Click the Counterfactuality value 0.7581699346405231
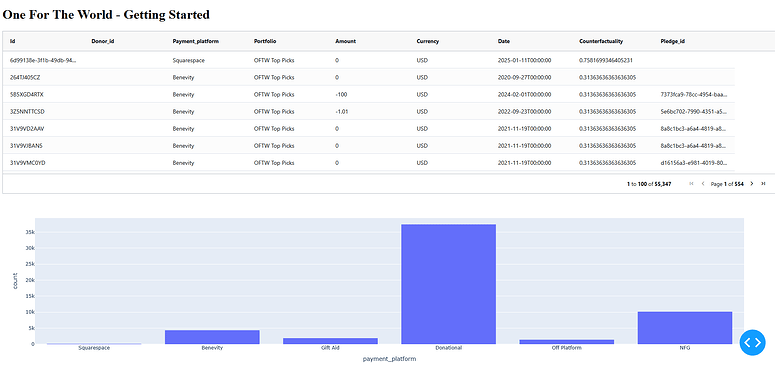 pyautogui.click(x=606, y=60)
